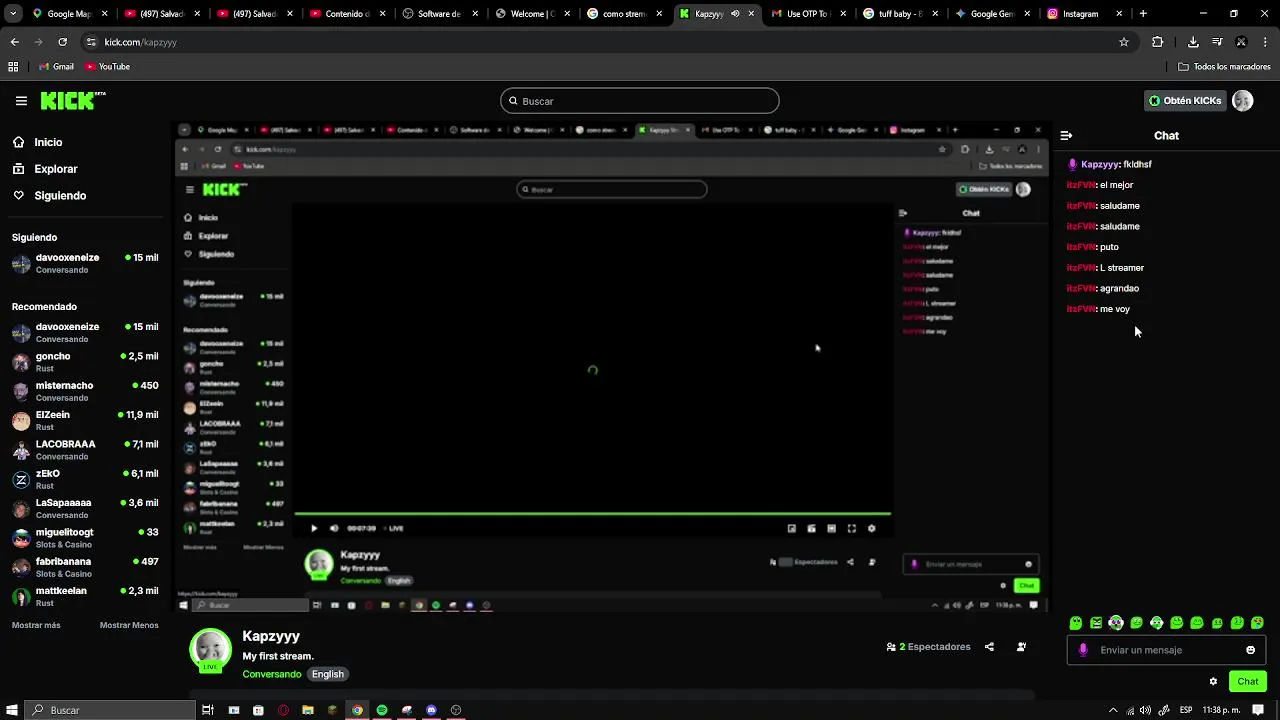The height and width of the screenshot is (720, 1280).
Task: Open the browser extensions puzzle icon
Action: (1158, 42)
